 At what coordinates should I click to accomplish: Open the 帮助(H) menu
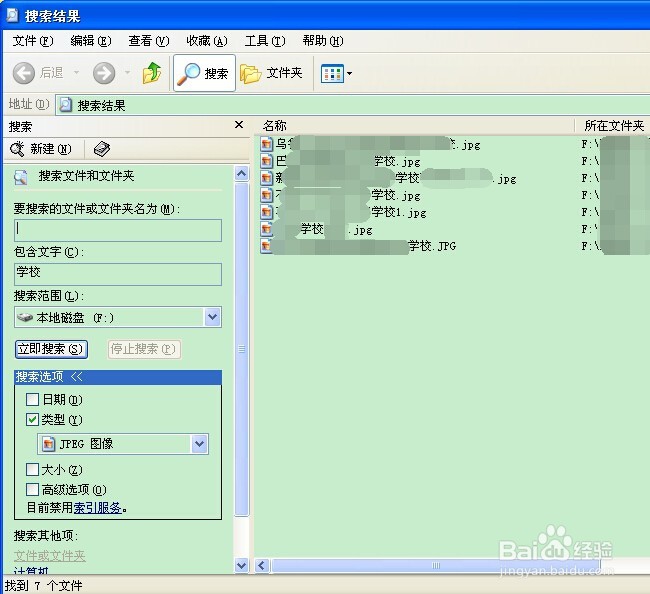pos(323,41)
